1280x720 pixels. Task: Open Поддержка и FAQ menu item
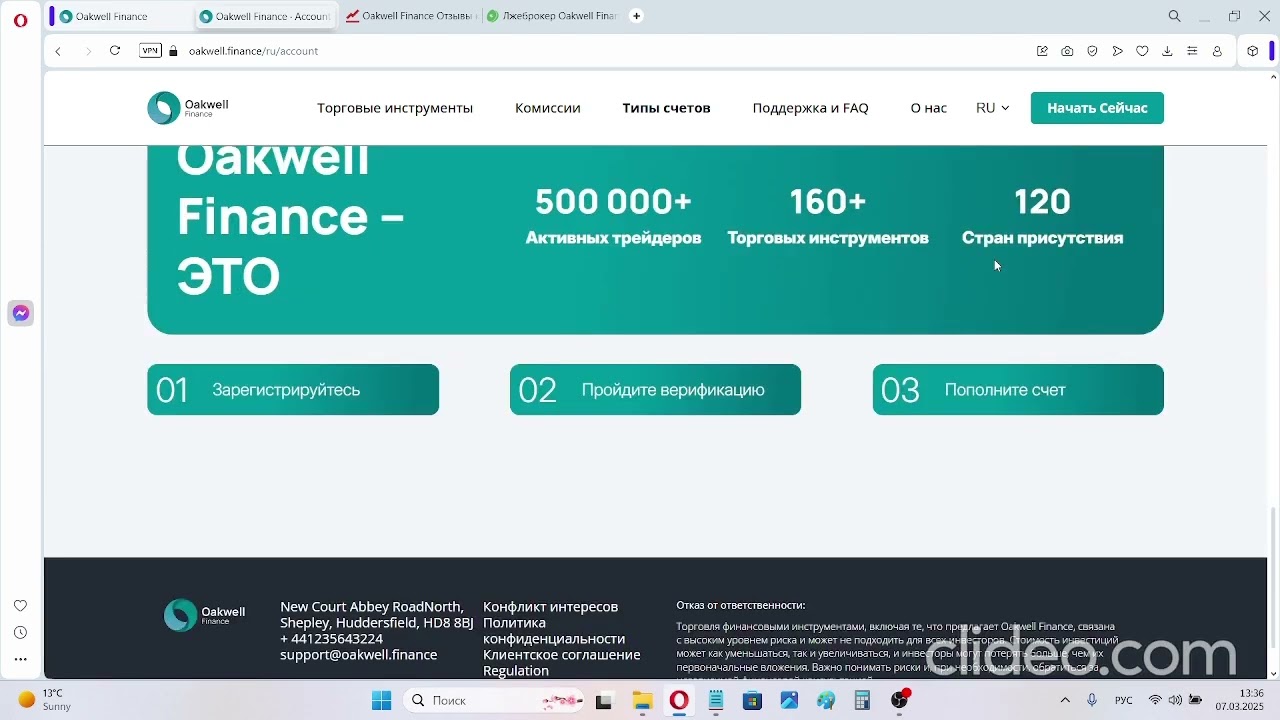pyautogui.click(x=810, y=108)
